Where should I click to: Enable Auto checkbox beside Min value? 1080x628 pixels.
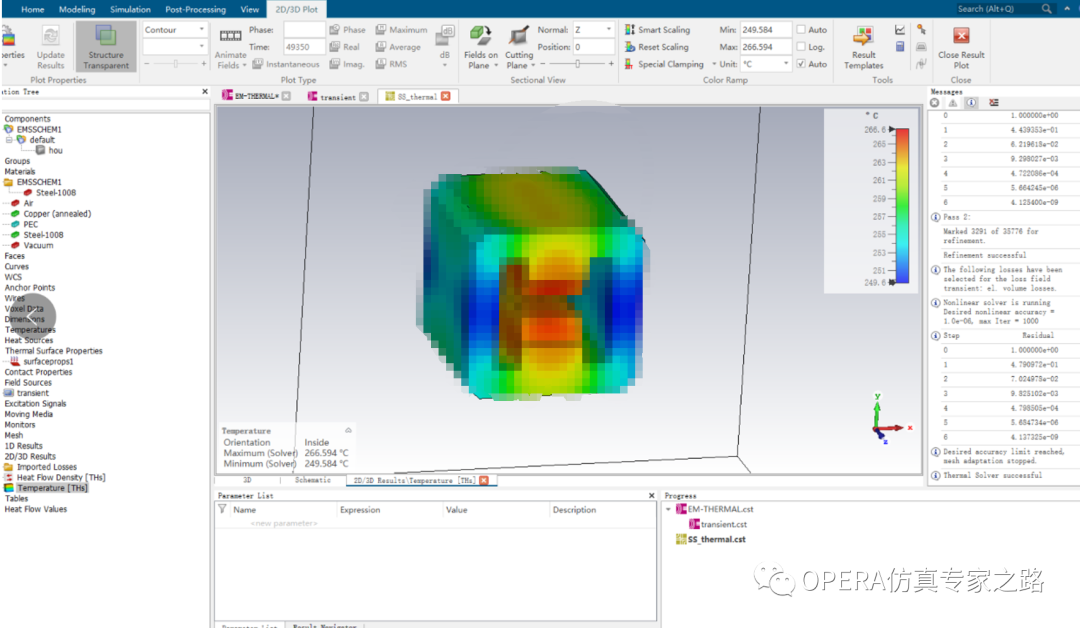[x=801, y=30]
